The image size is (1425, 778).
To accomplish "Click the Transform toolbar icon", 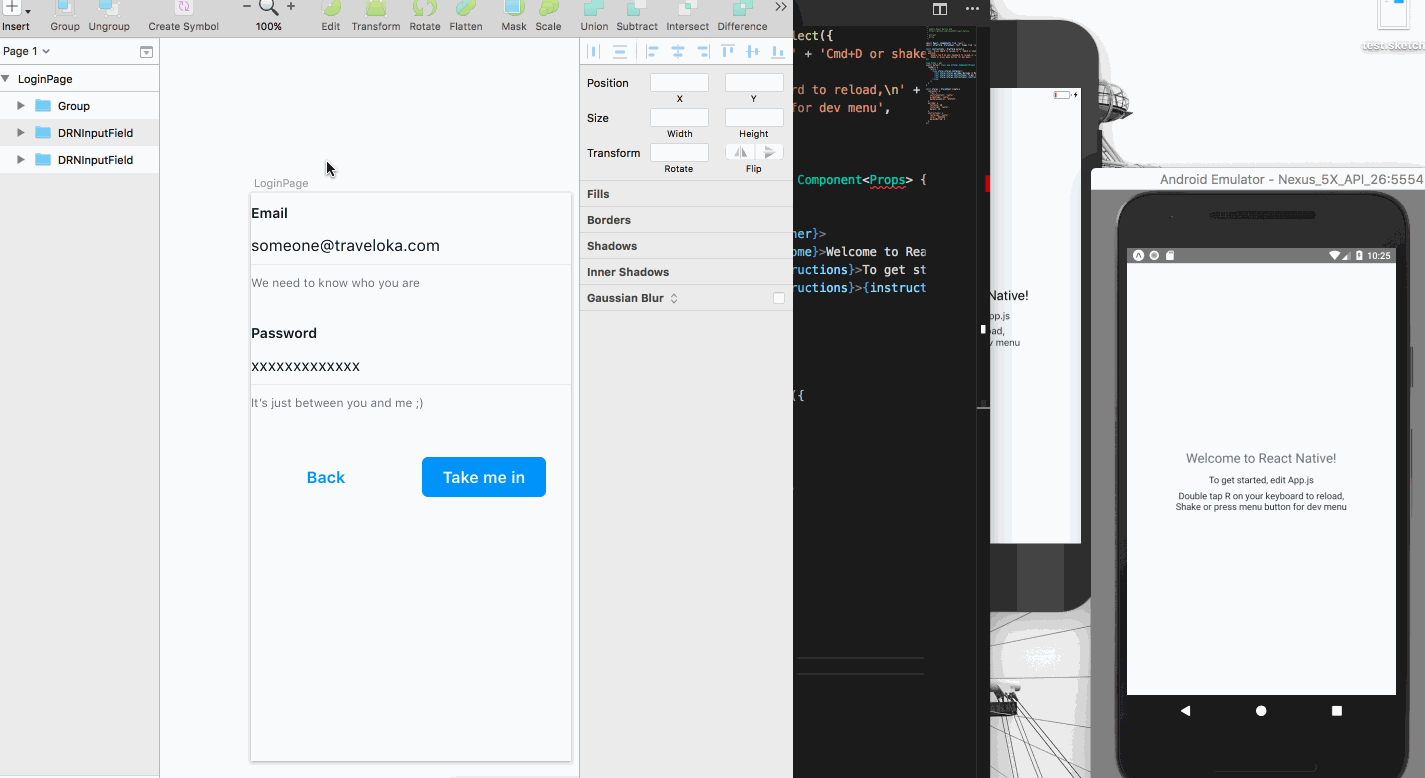I will tap(376, 7).
